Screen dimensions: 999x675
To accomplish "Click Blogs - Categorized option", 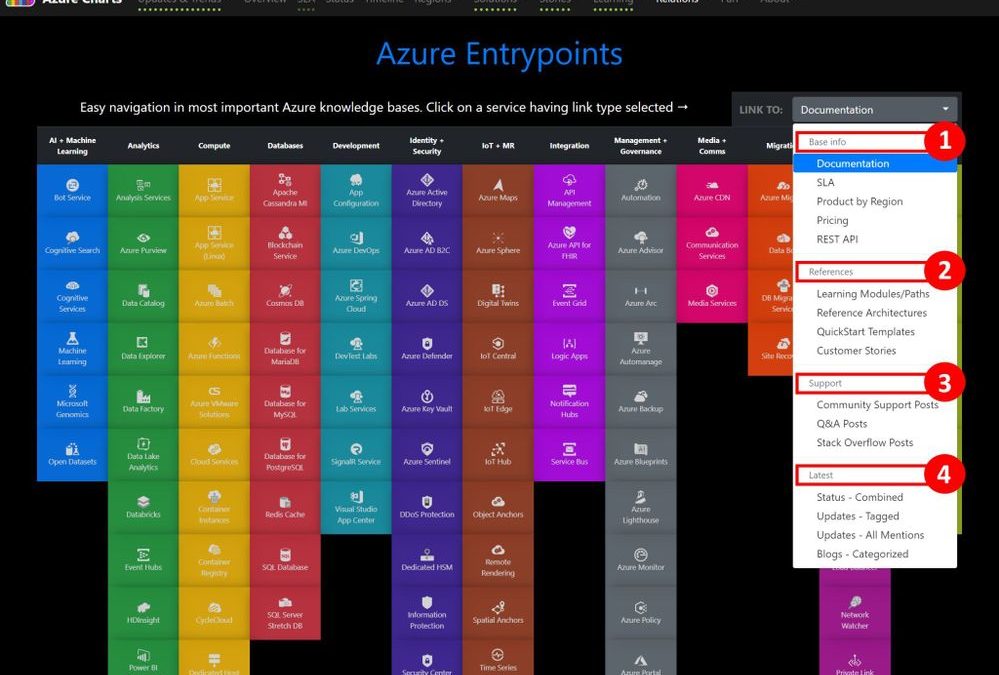I will point(862,554).
